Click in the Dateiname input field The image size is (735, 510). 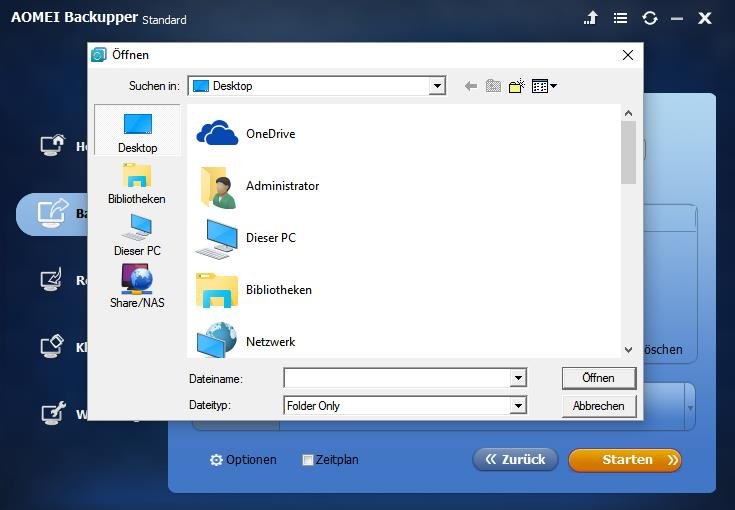[x=397, y=378]
